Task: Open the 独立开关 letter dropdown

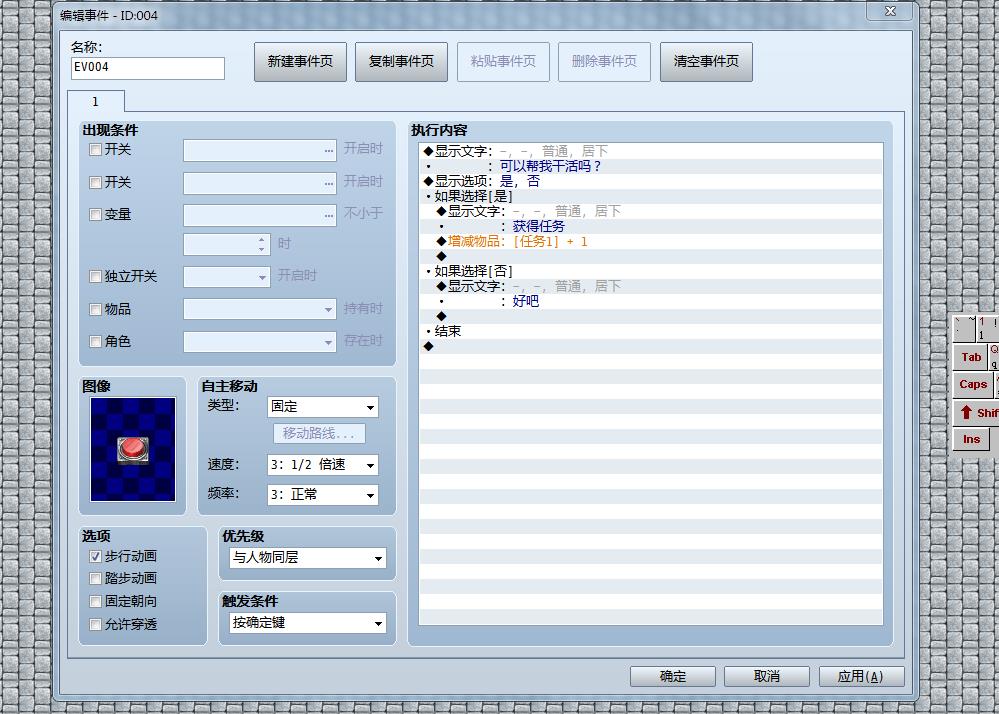Action: point(227,277)
